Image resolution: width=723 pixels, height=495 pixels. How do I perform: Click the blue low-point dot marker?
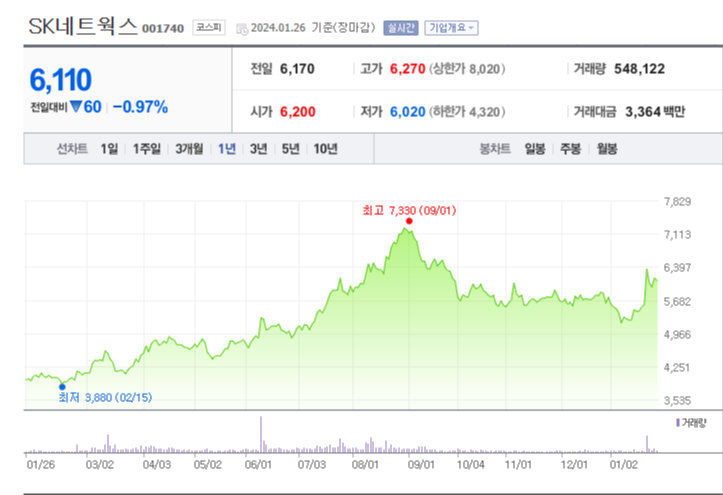coord(62,387)
